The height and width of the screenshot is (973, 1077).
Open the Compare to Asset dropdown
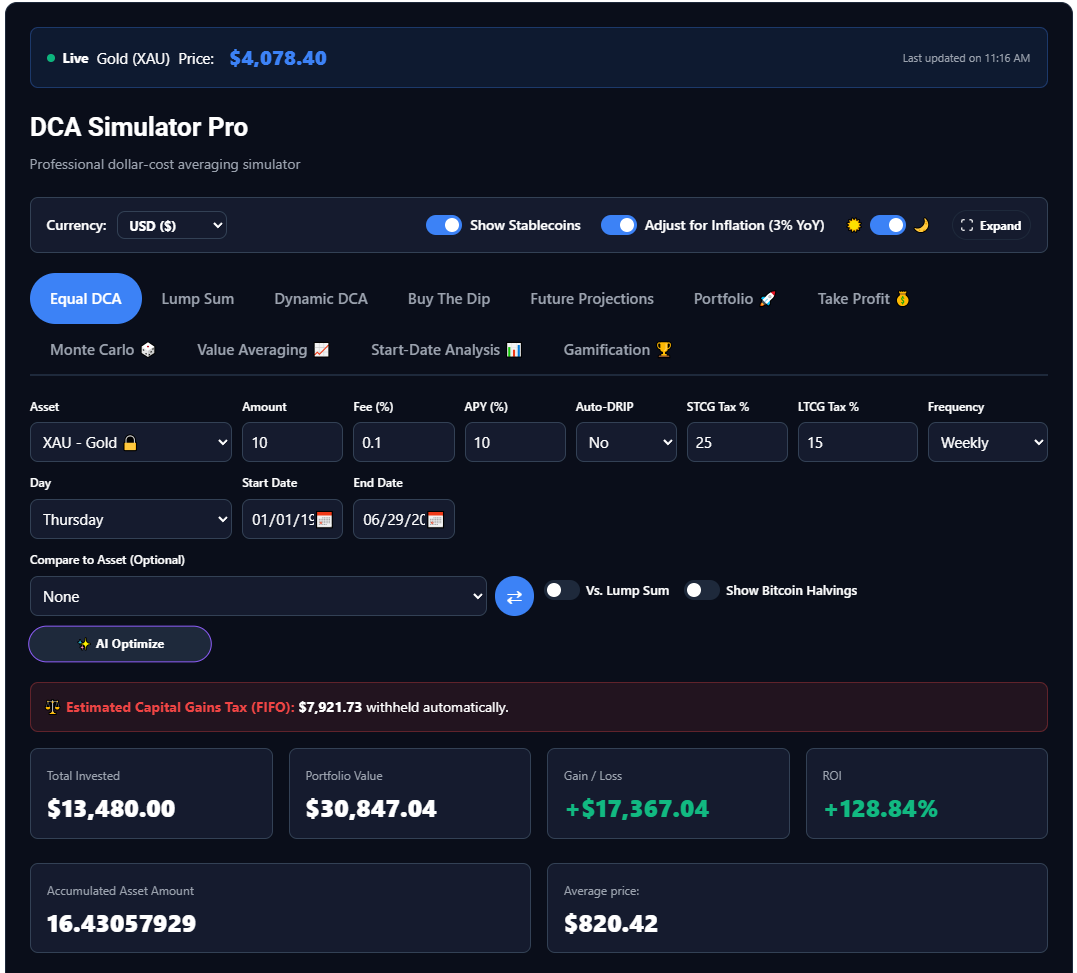(x=258, y=596)
